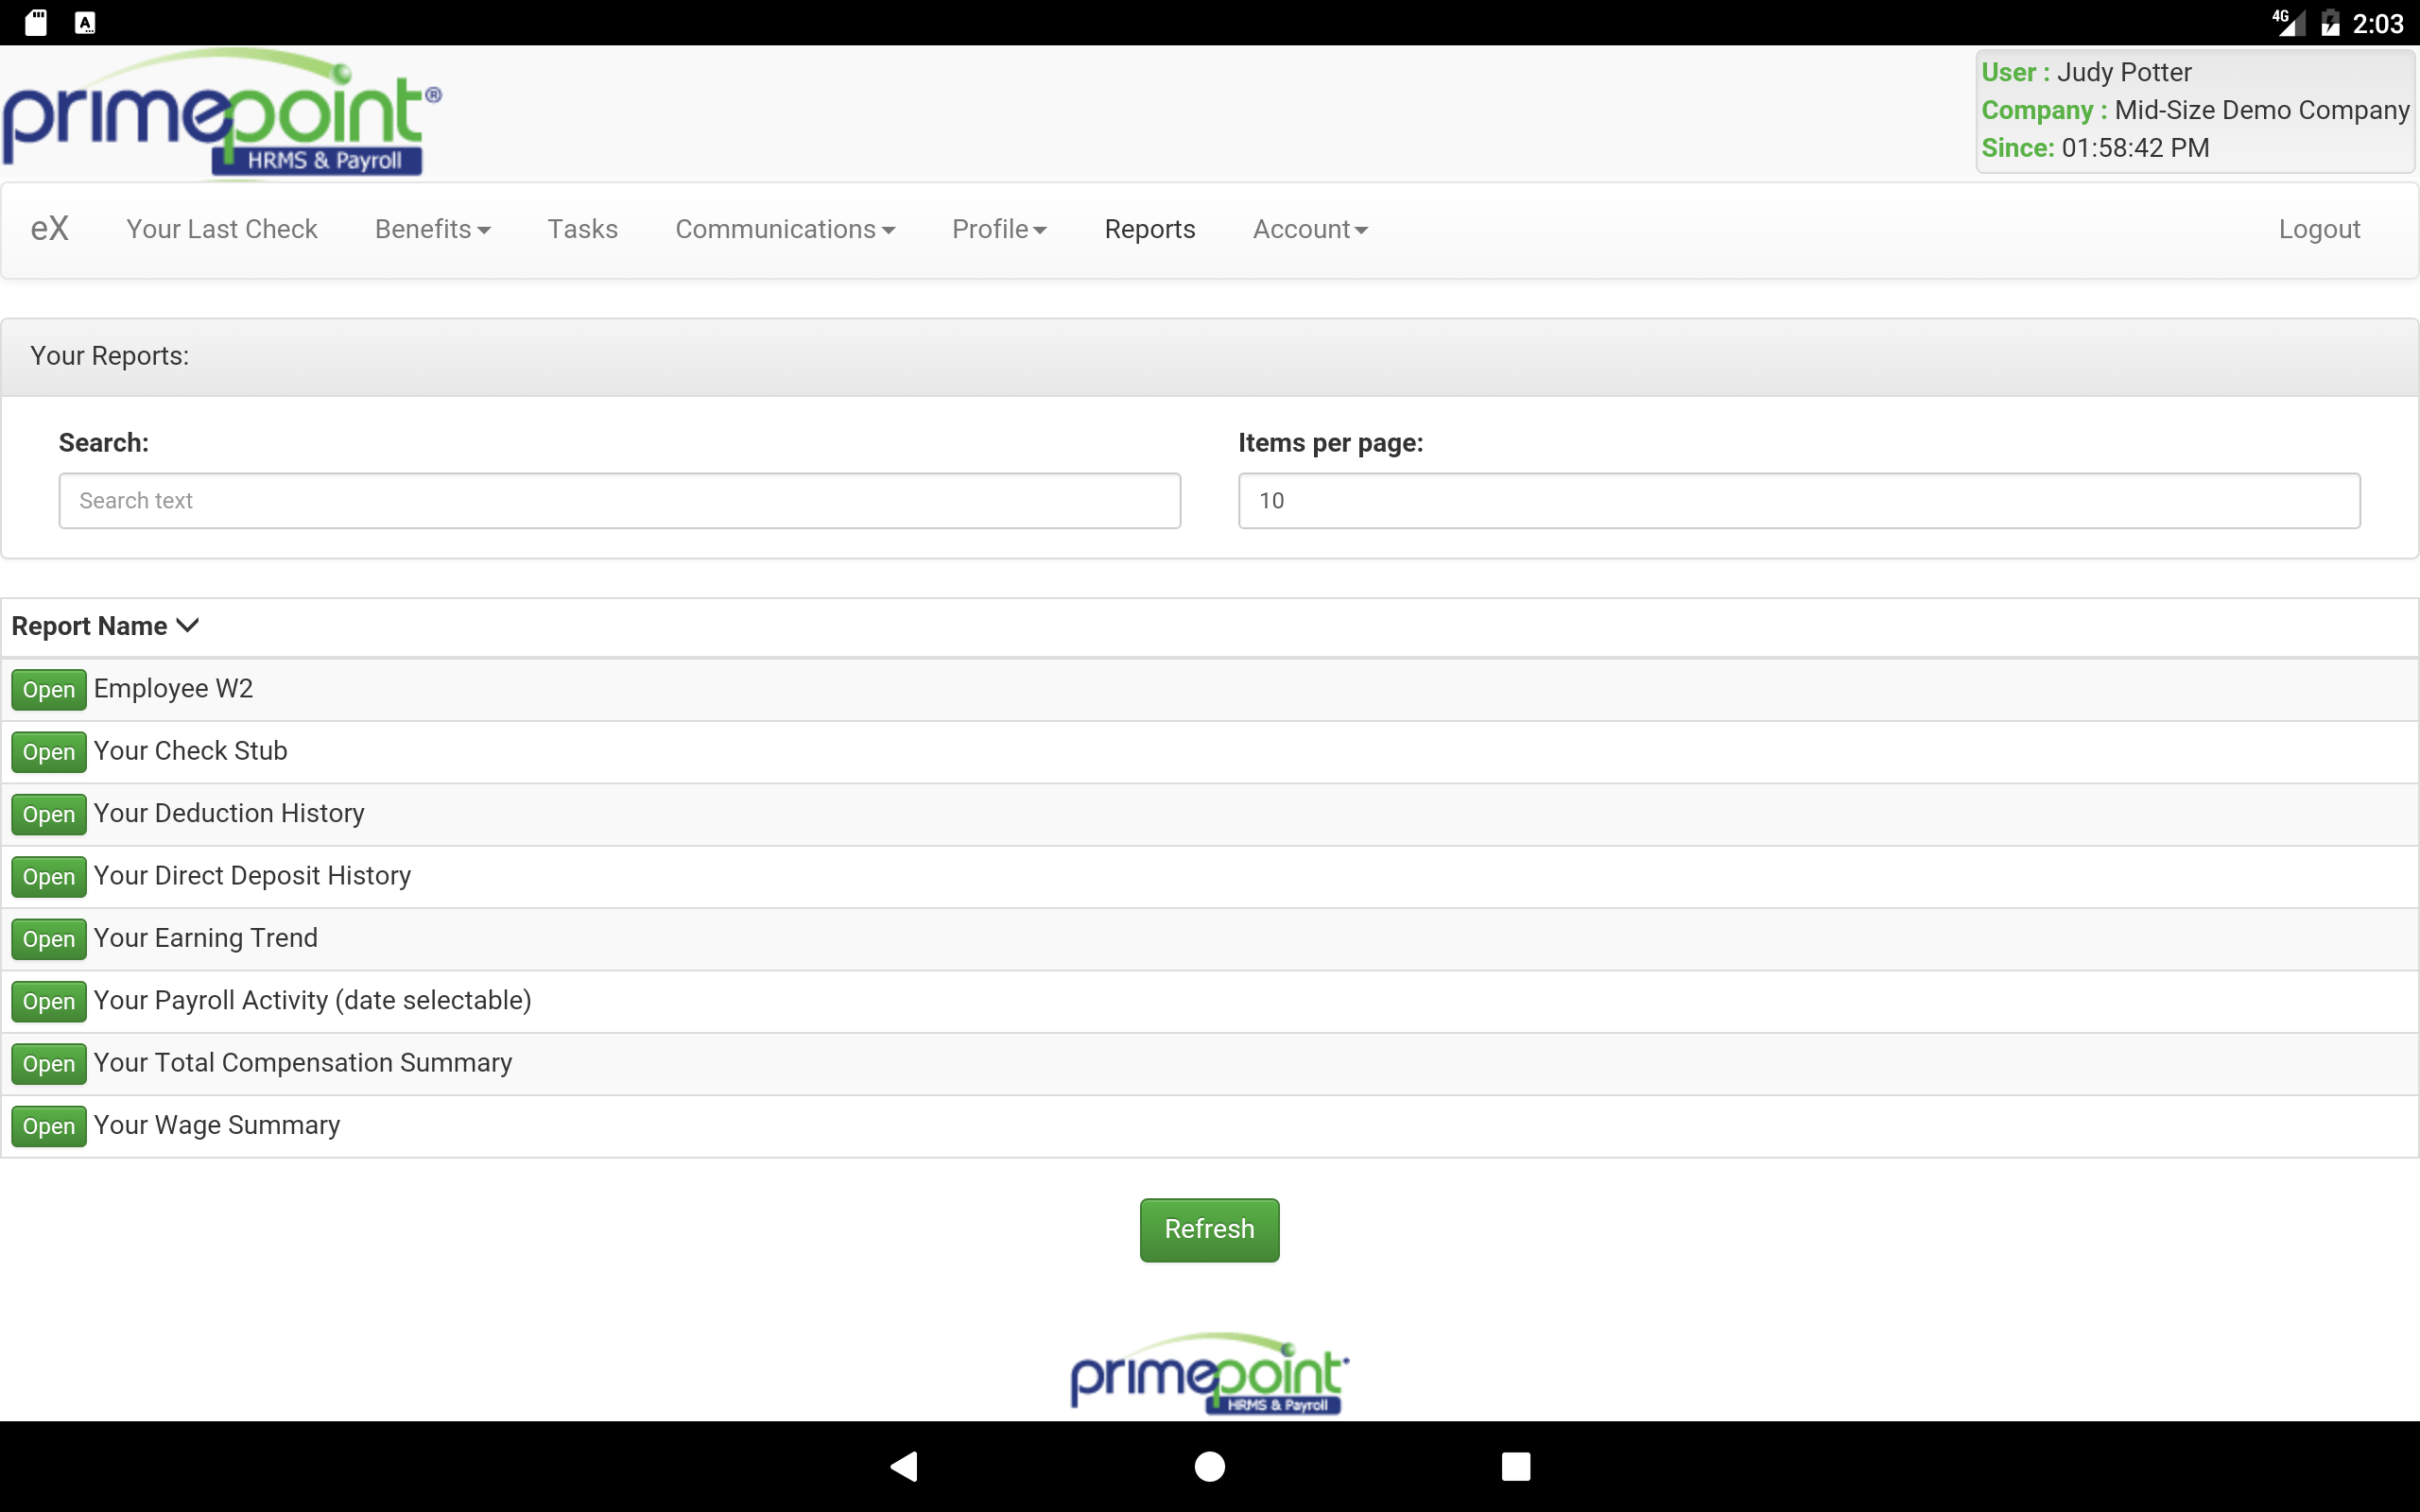2420x1512 pixels.
Task: Click the 'Search:' field label
Action: pos(103,443)
